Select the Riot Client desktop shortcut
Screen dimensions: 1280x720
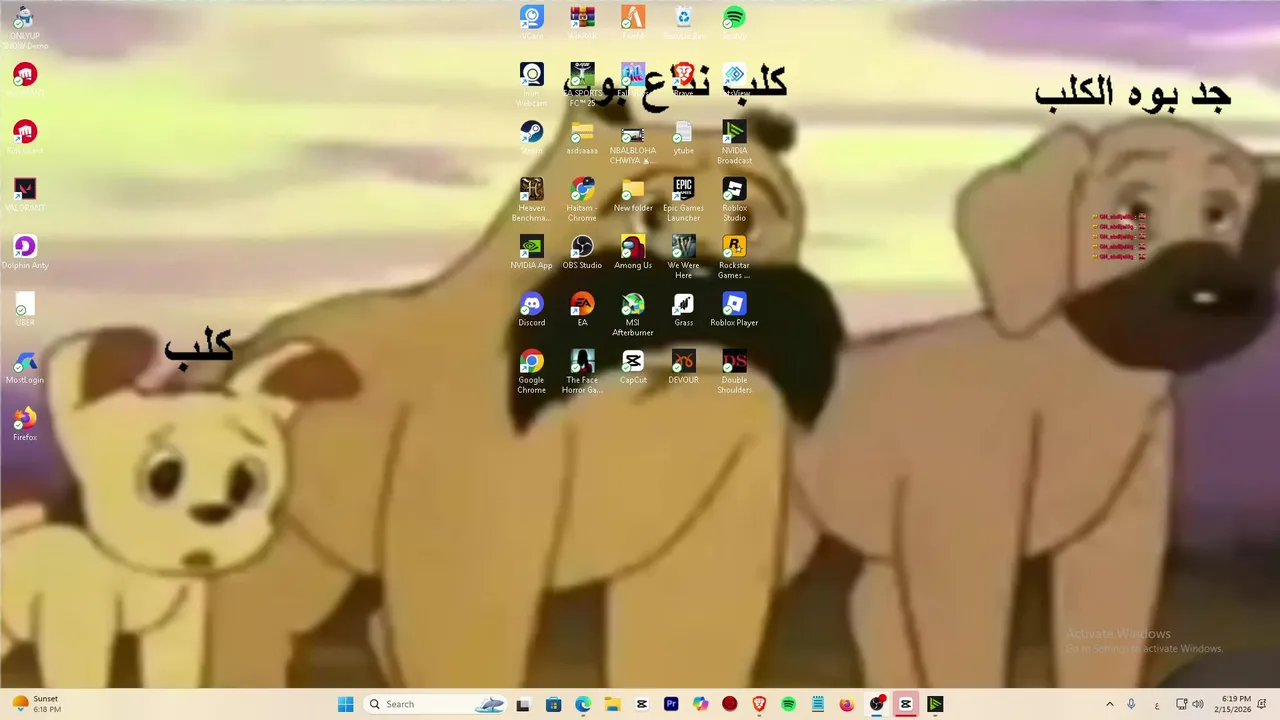coord(25,137)
